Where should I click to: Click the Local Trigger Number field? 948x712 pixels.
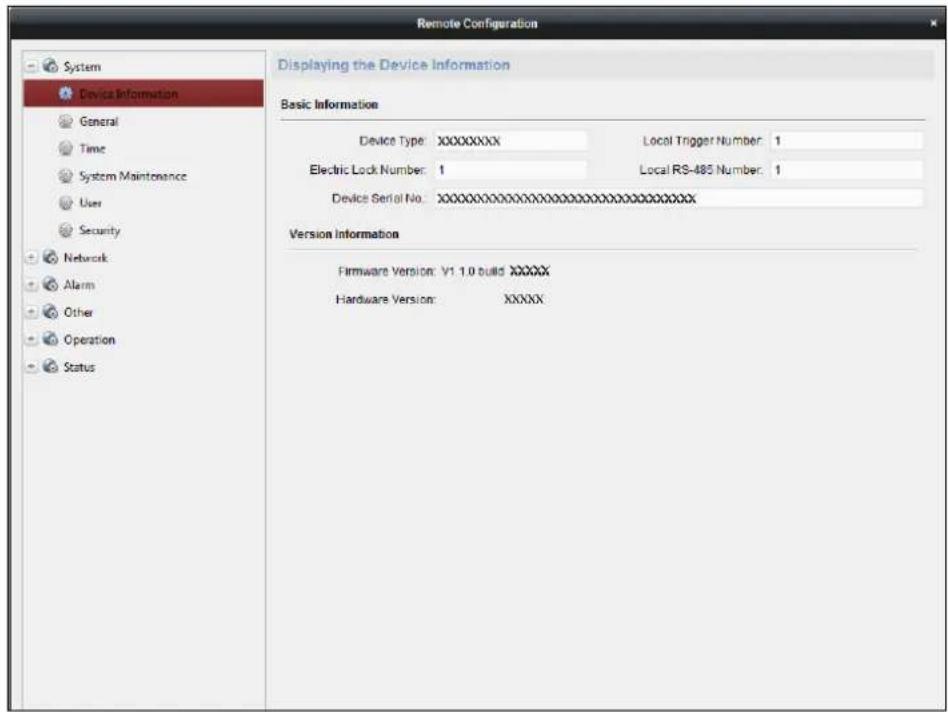(846, 141)
